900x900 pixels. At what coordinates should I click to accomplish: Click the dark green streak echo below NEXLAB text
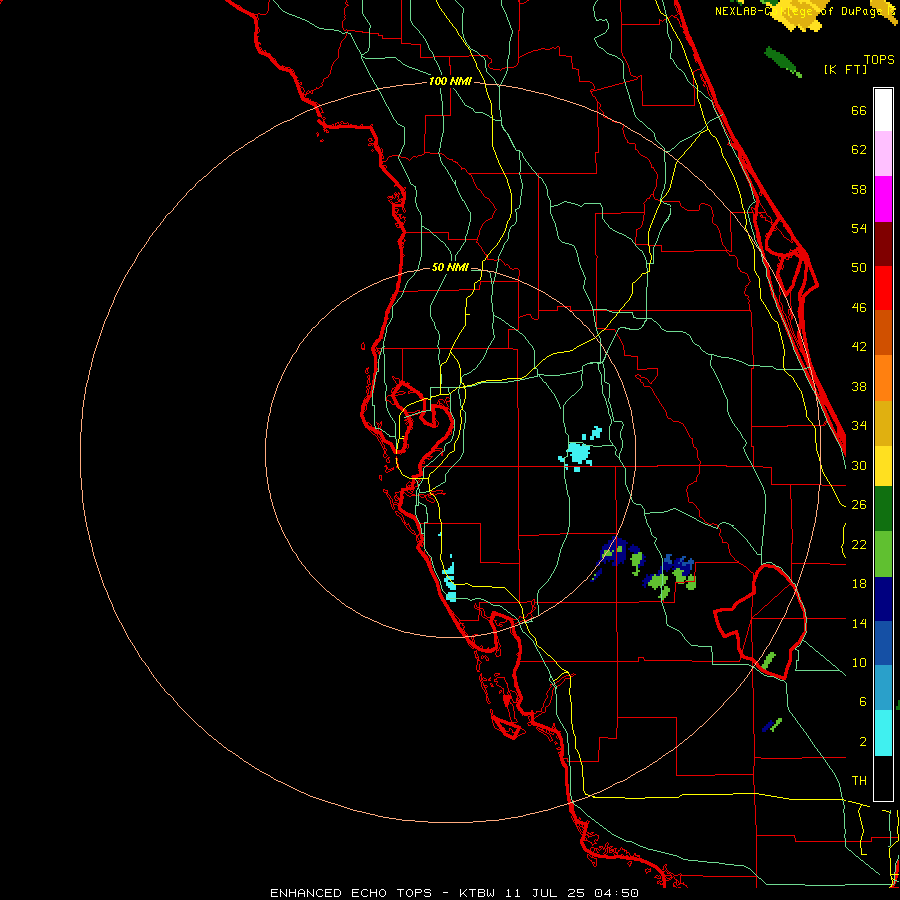coord(783,63)
